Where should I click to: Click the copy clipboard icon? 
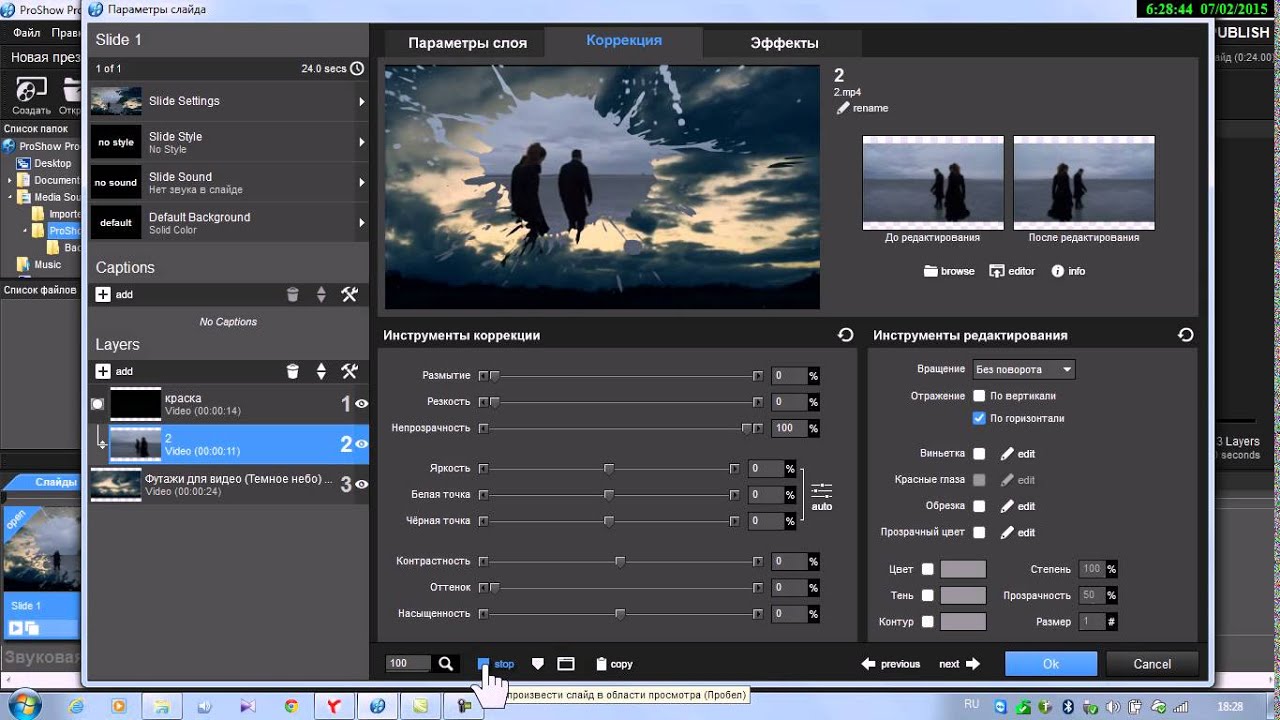point(601,664)
